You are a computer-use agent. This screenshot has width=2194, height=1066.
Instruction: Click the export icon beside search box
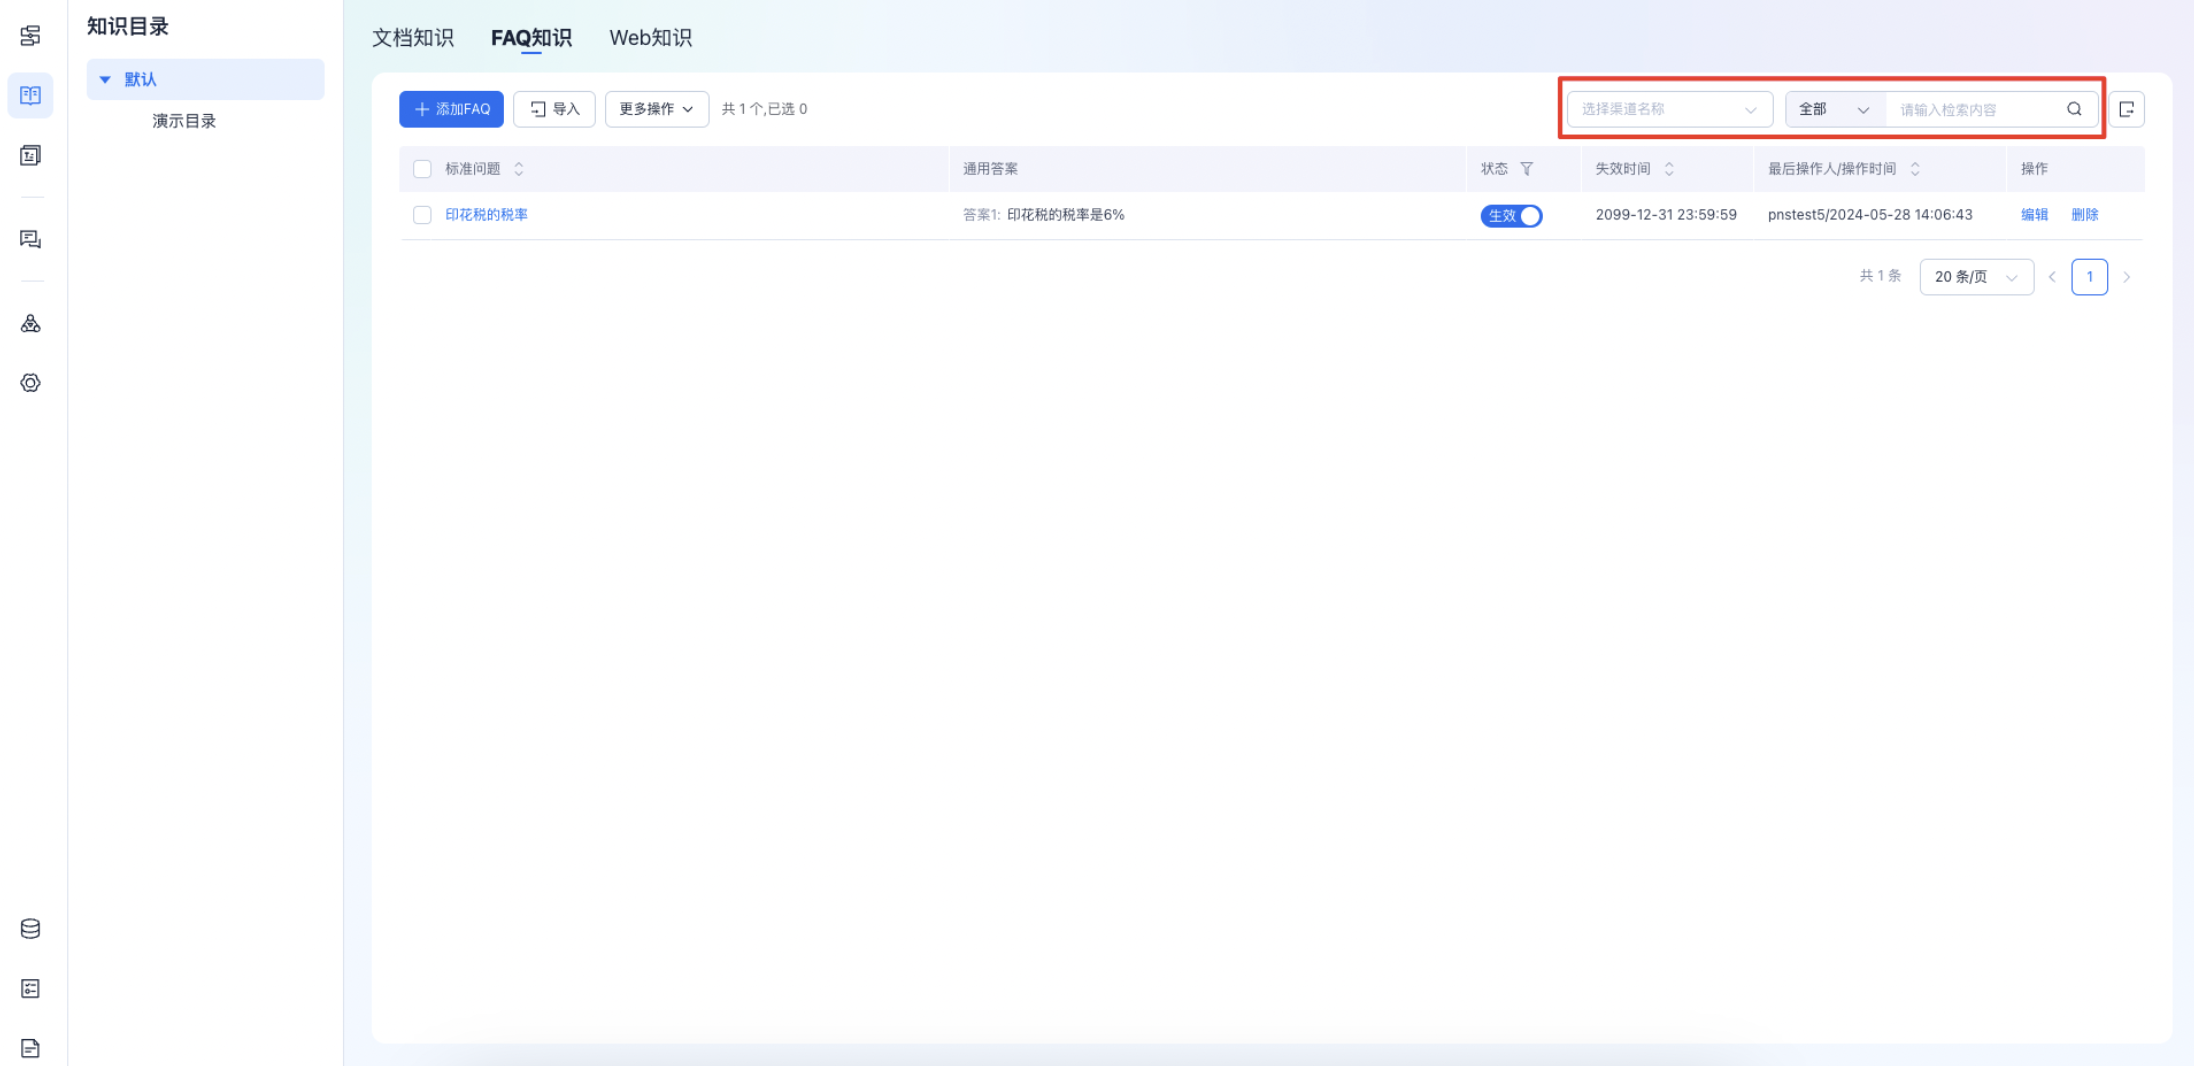2127,109
